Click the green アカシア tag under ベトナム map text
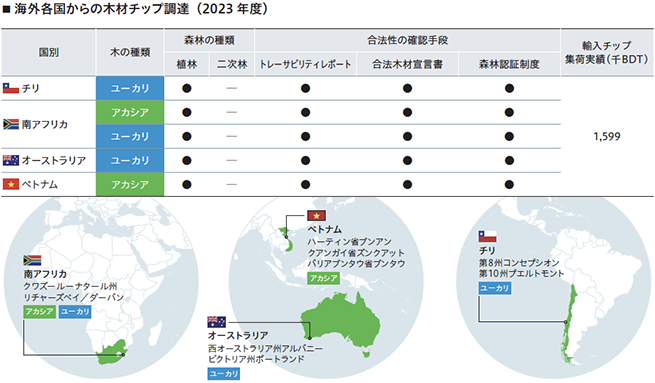This screenshot has width=655, height=383. tap(323, 278)
